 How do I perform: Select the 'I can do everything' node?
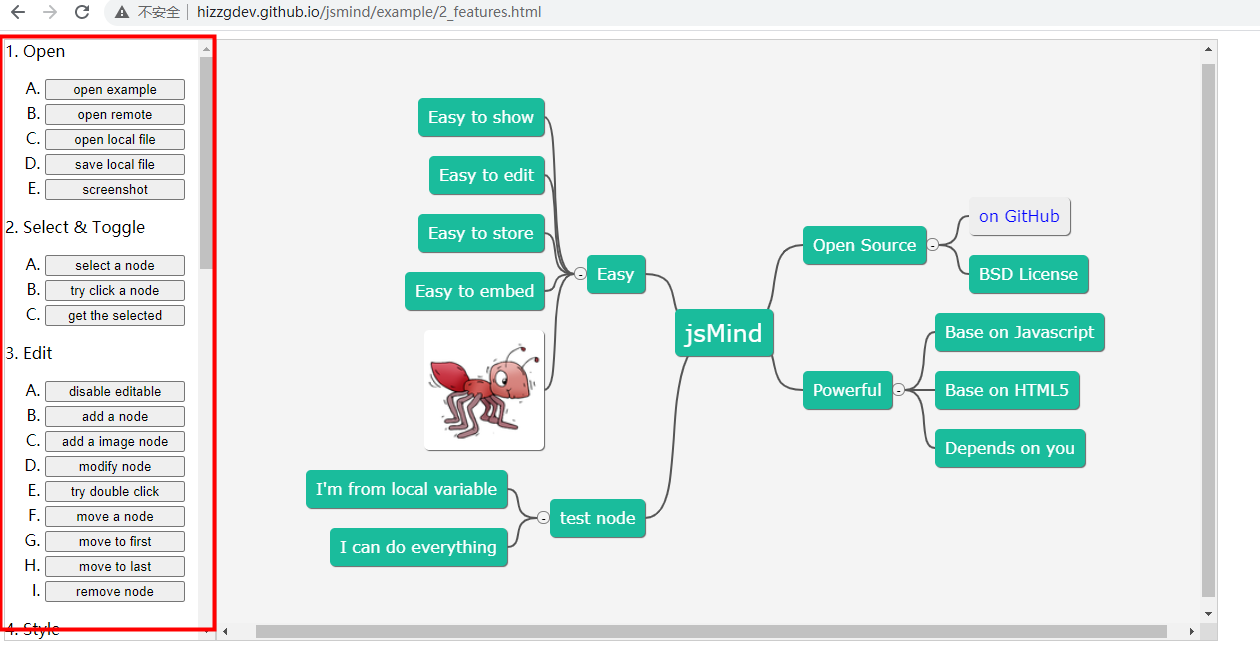pyautogui.click(x=418, y=547)
